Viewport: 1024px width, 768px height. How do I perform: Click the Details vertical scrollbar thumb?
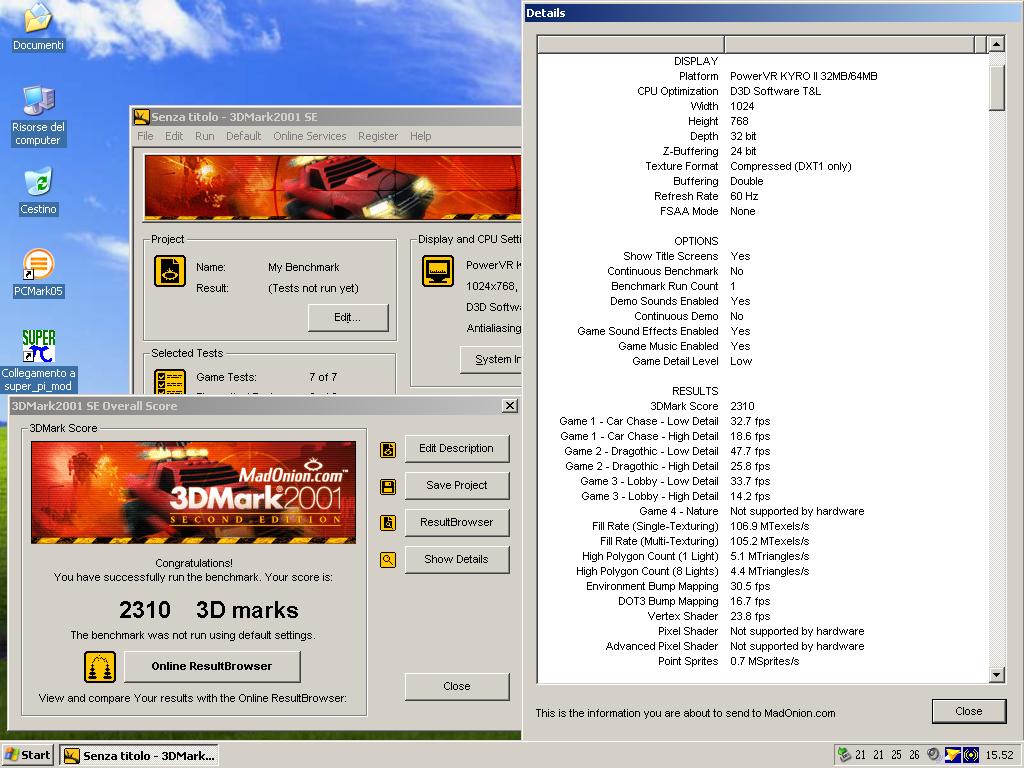[997, 88]
